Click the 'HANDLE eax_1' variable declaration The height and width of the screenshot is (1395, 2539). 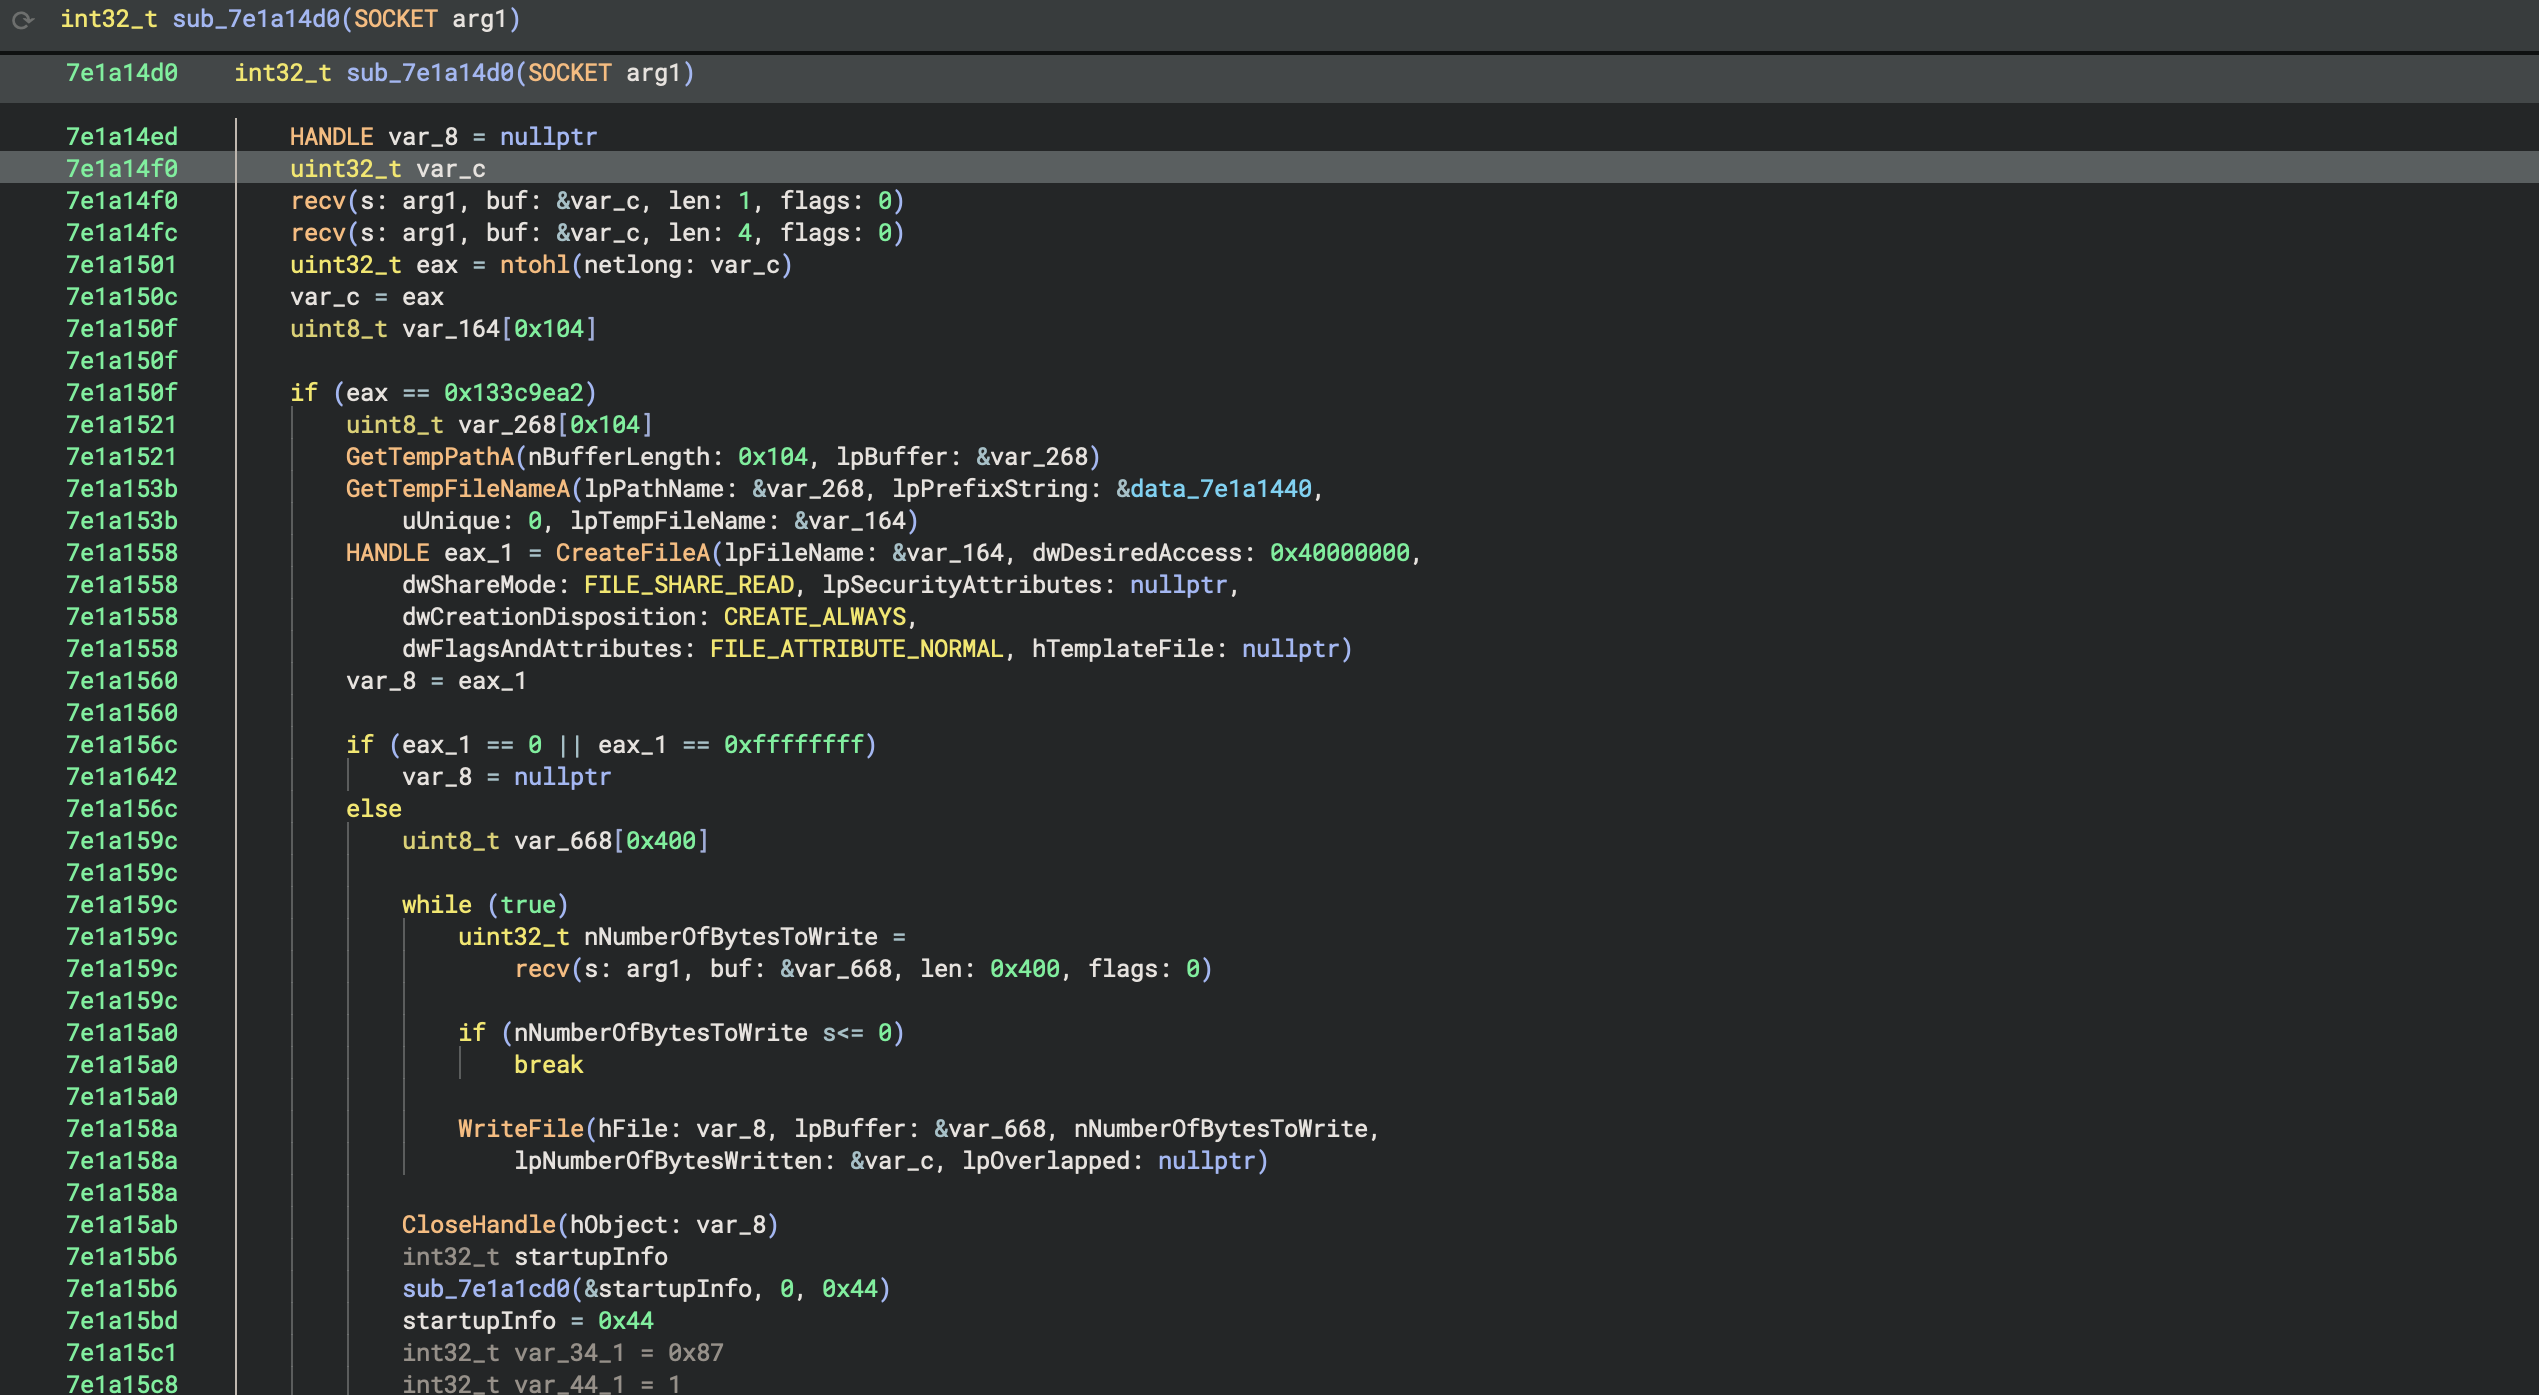(429, 553)
